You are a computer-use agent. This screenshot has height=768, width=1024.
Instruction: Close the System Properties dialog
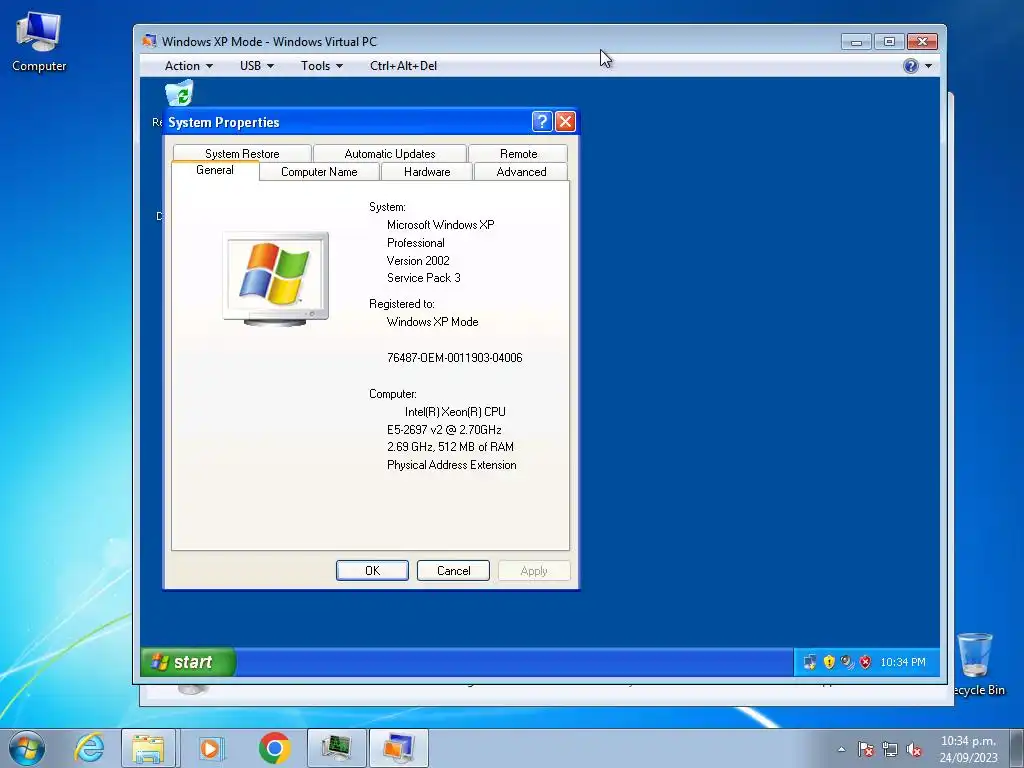click(x=566, y=121)
